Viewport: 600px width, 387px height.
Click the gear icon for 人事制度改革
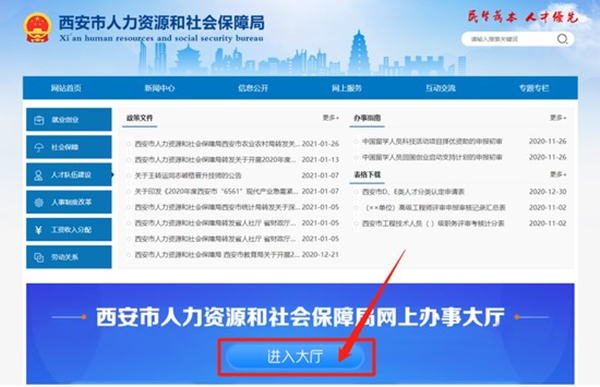click(39, 202)
